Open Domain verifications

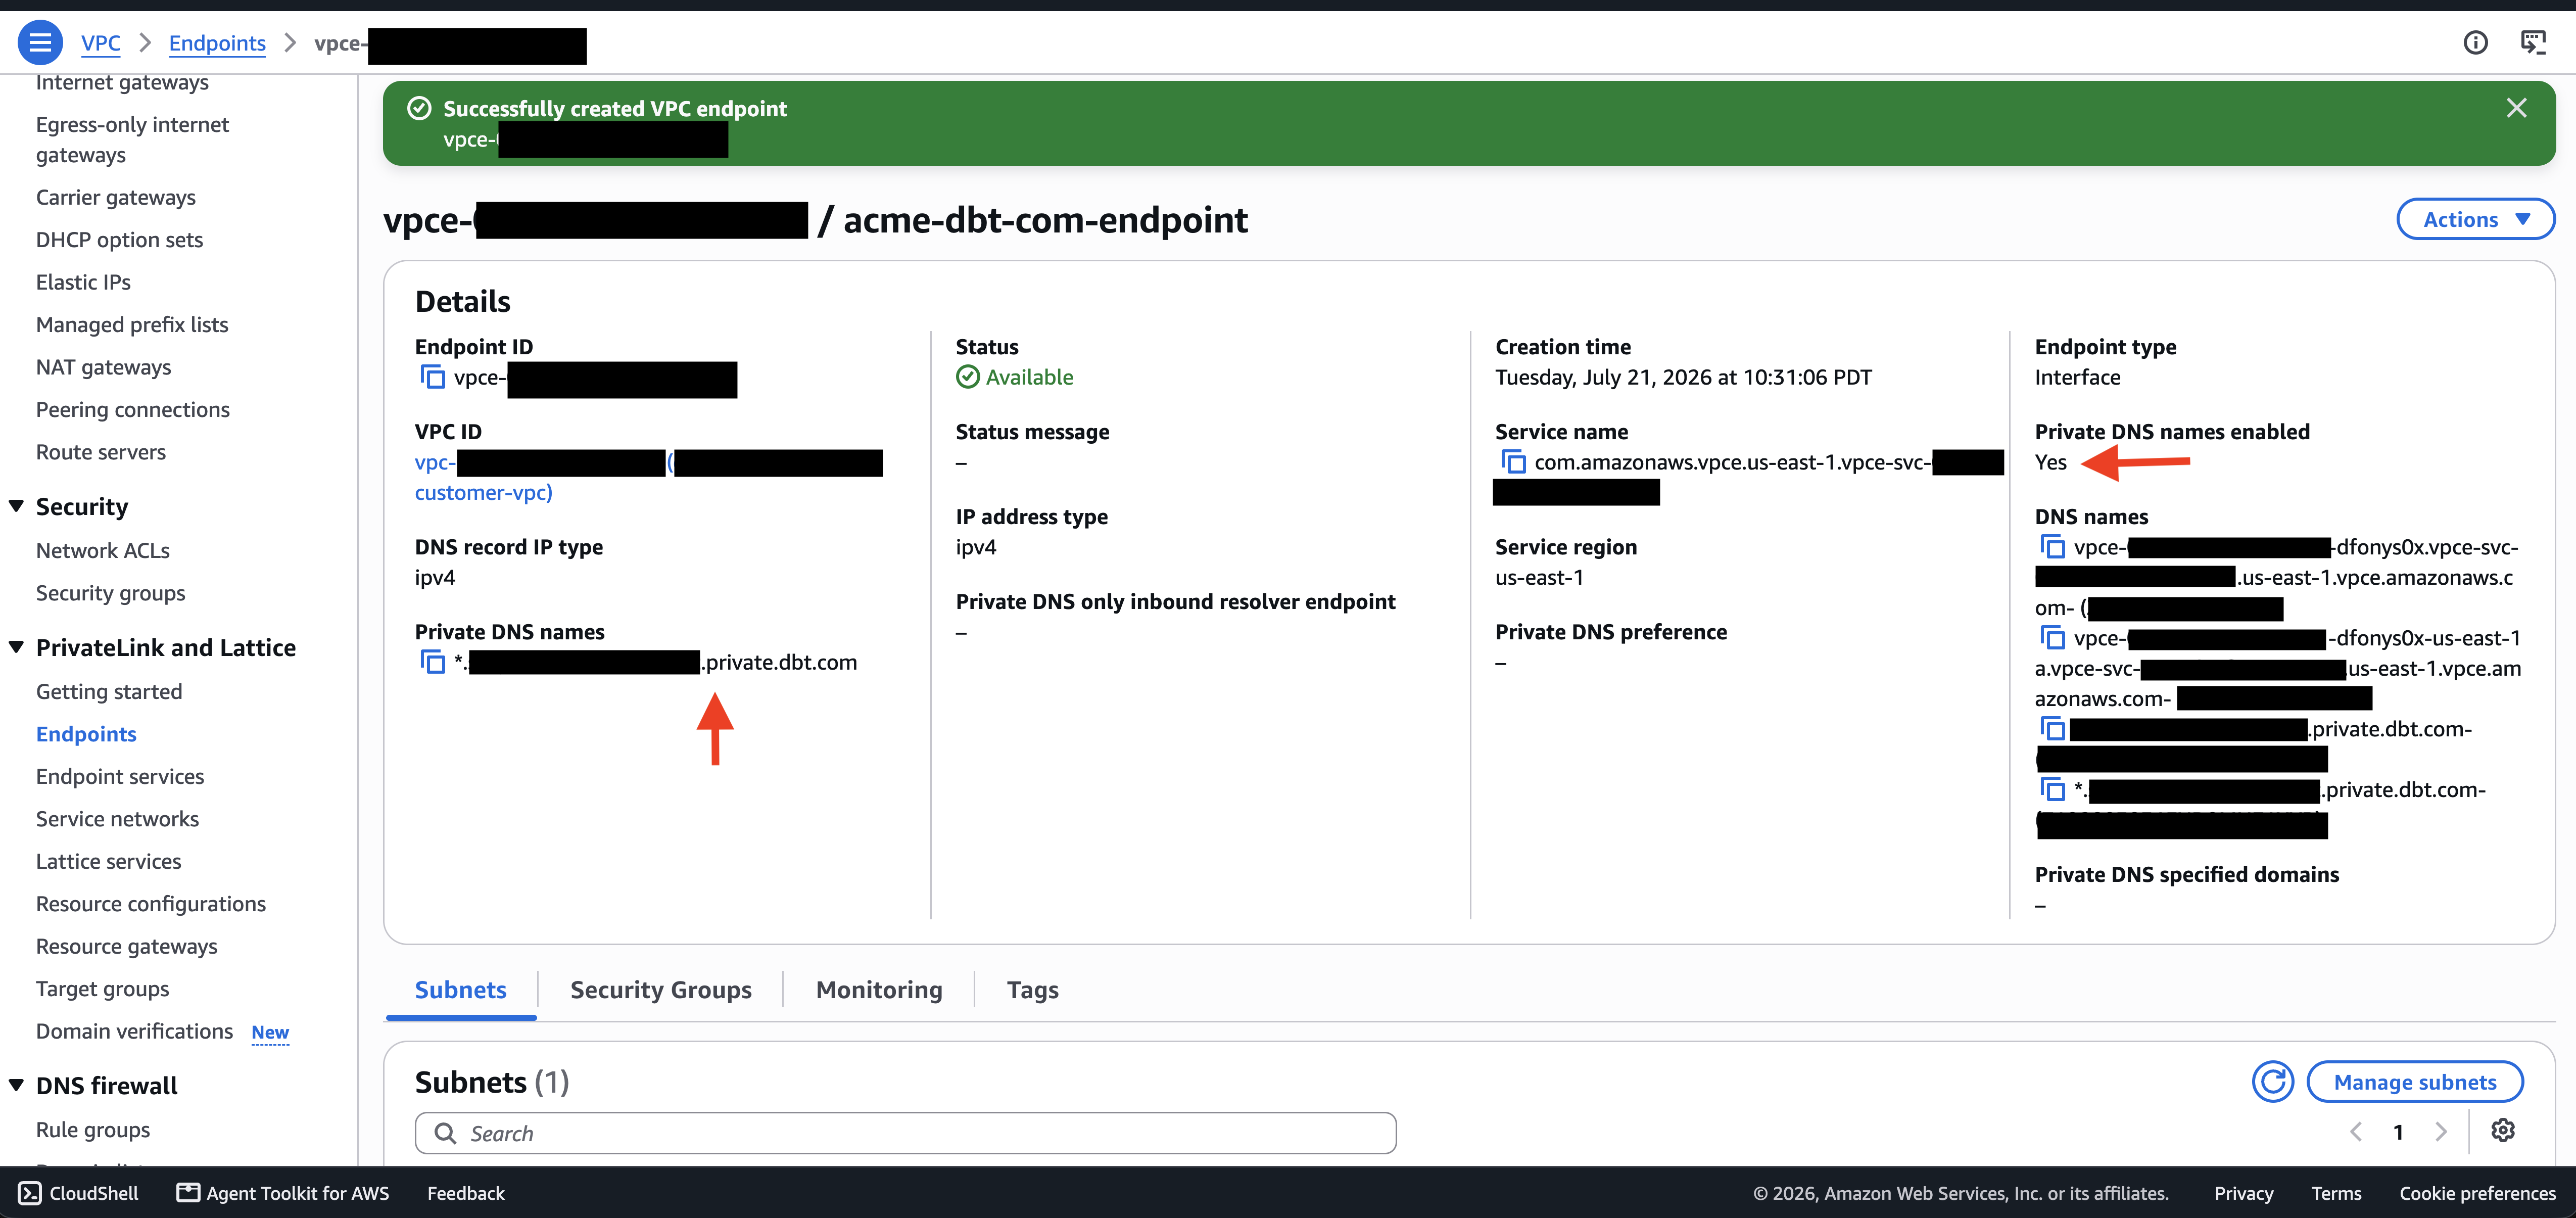(135, 1031)
